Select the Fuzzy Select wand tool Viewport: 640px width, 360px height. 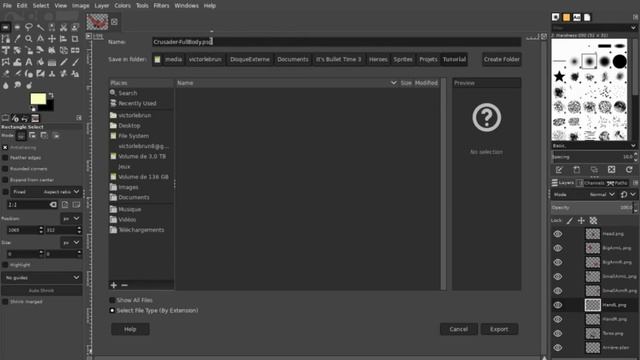[40, 27]
